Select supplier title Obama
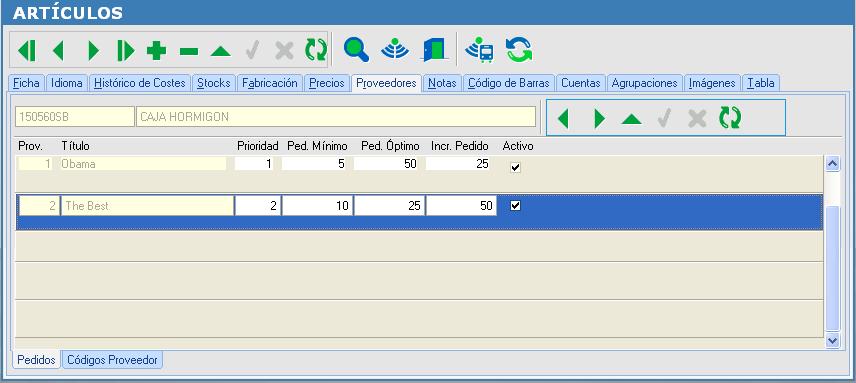The width and height of the screenshot is (856, 383). click(x=144, y=164)
